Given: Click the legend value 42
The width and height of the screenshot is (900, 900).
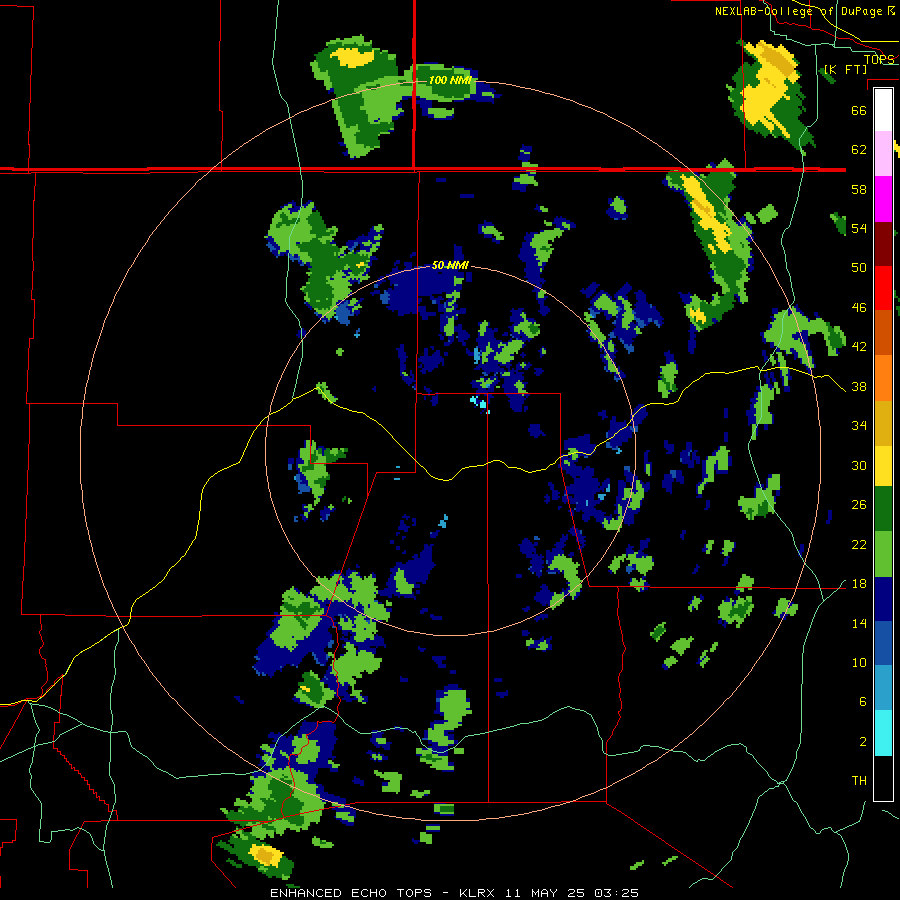Looking at the screenshot, I should (x=859, y=347).
